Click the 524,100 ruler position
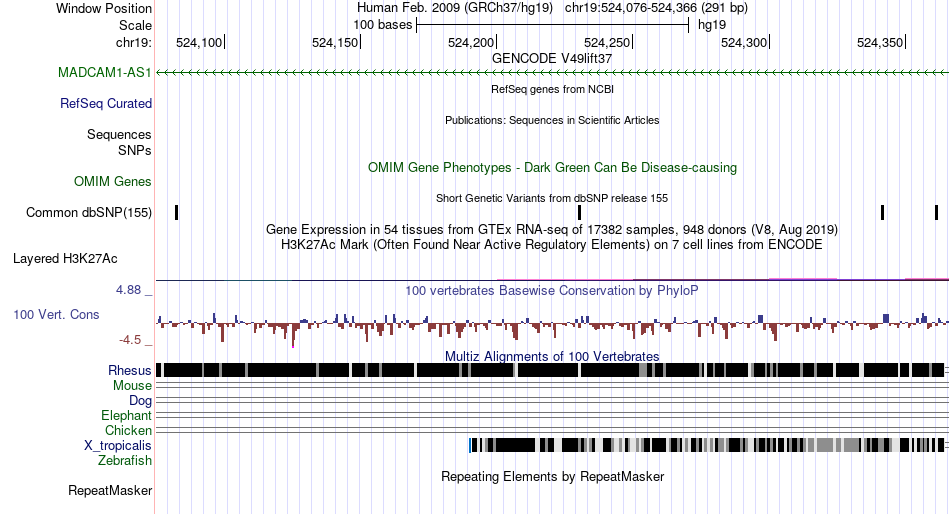The height and width of the screenshot is (514, 950). tap(199, 42)
